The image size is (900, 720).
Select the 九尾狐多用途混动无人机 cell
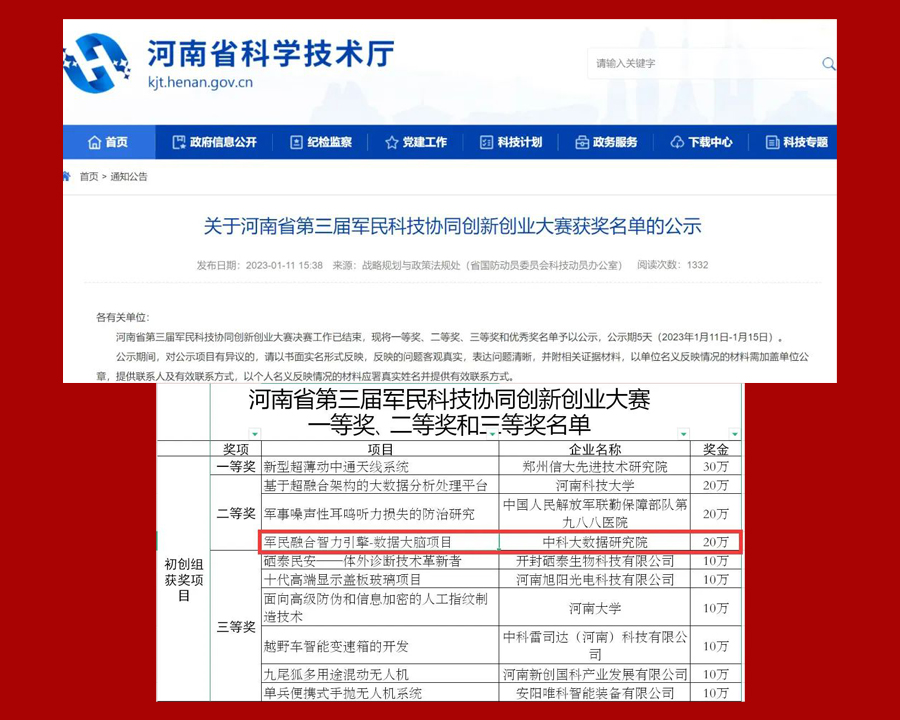pyautogui.click(x=380, y=674)
